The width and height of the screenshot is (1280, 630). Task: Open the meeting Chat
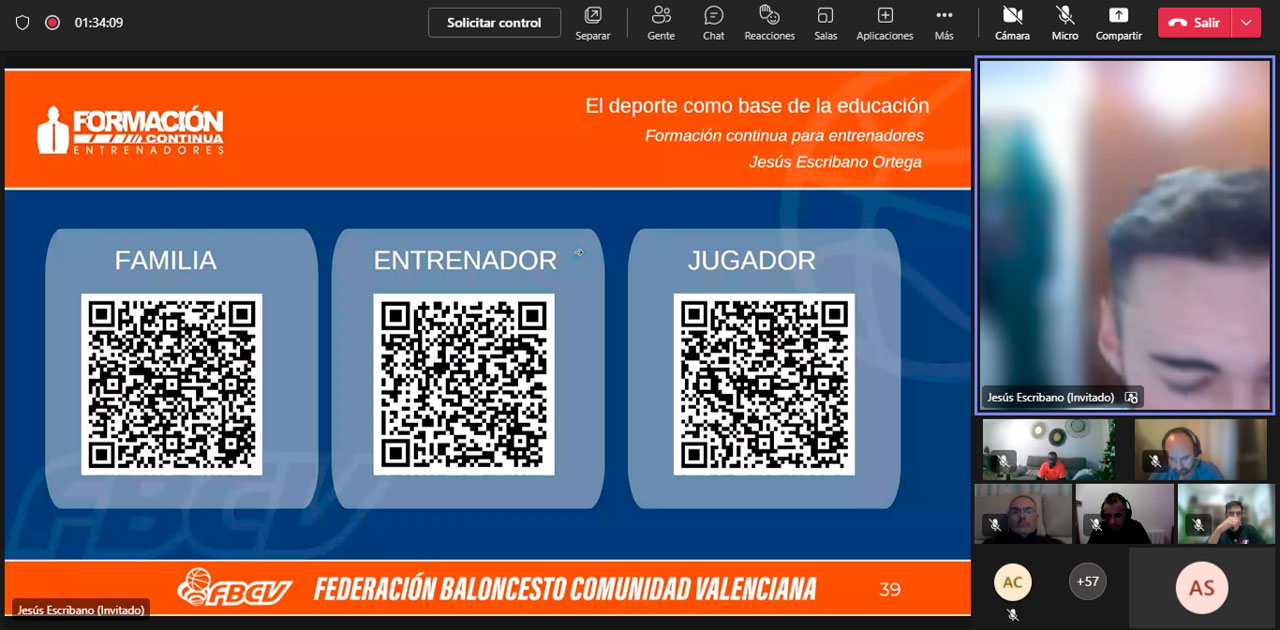pyautogui.click(x=713, y=23)
